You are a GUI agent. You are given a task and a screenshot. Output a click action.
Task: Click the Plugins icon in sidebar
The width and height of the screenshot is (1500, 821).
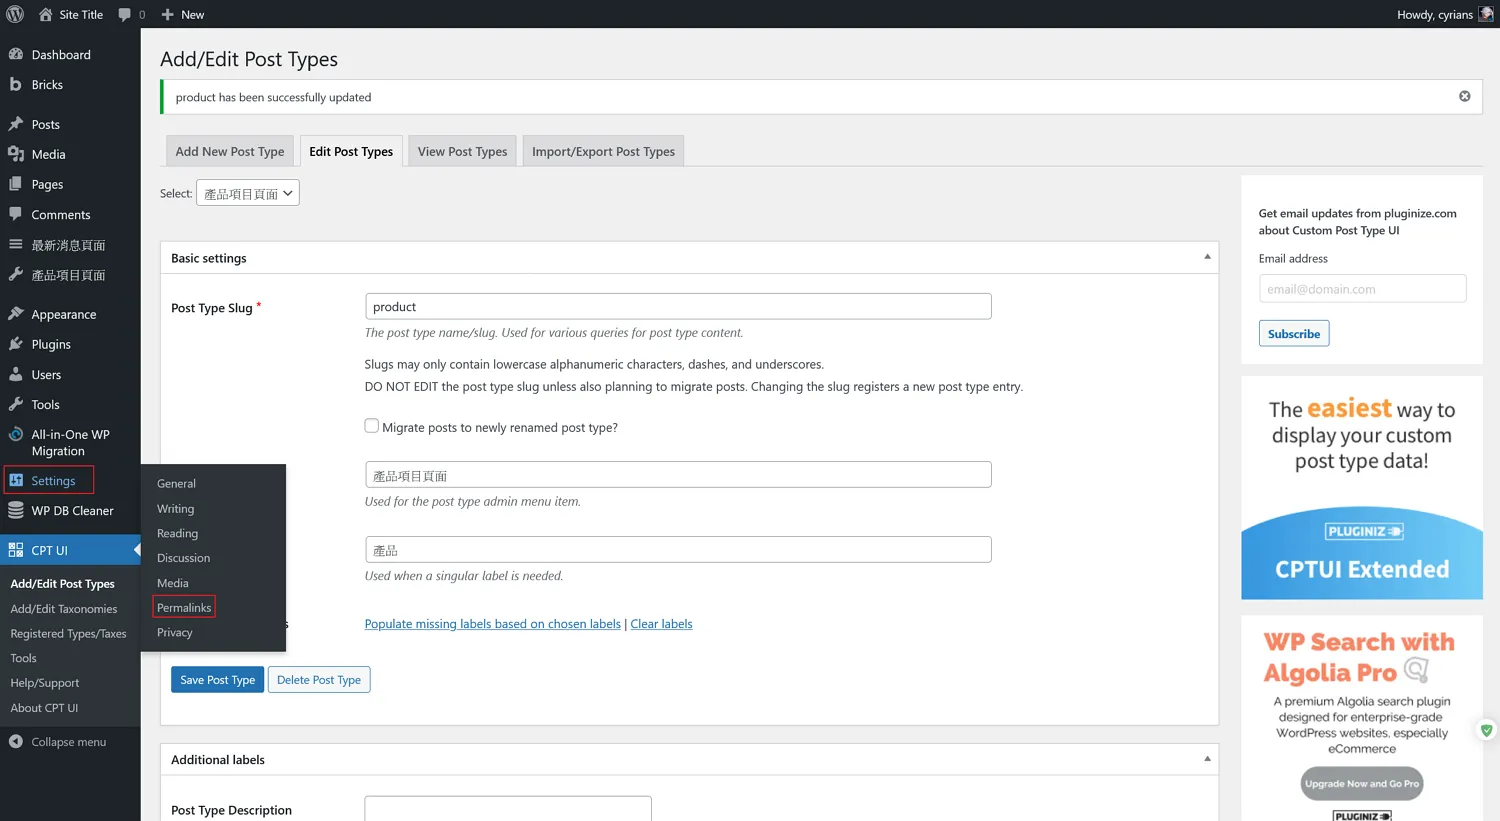click(16, 344)
